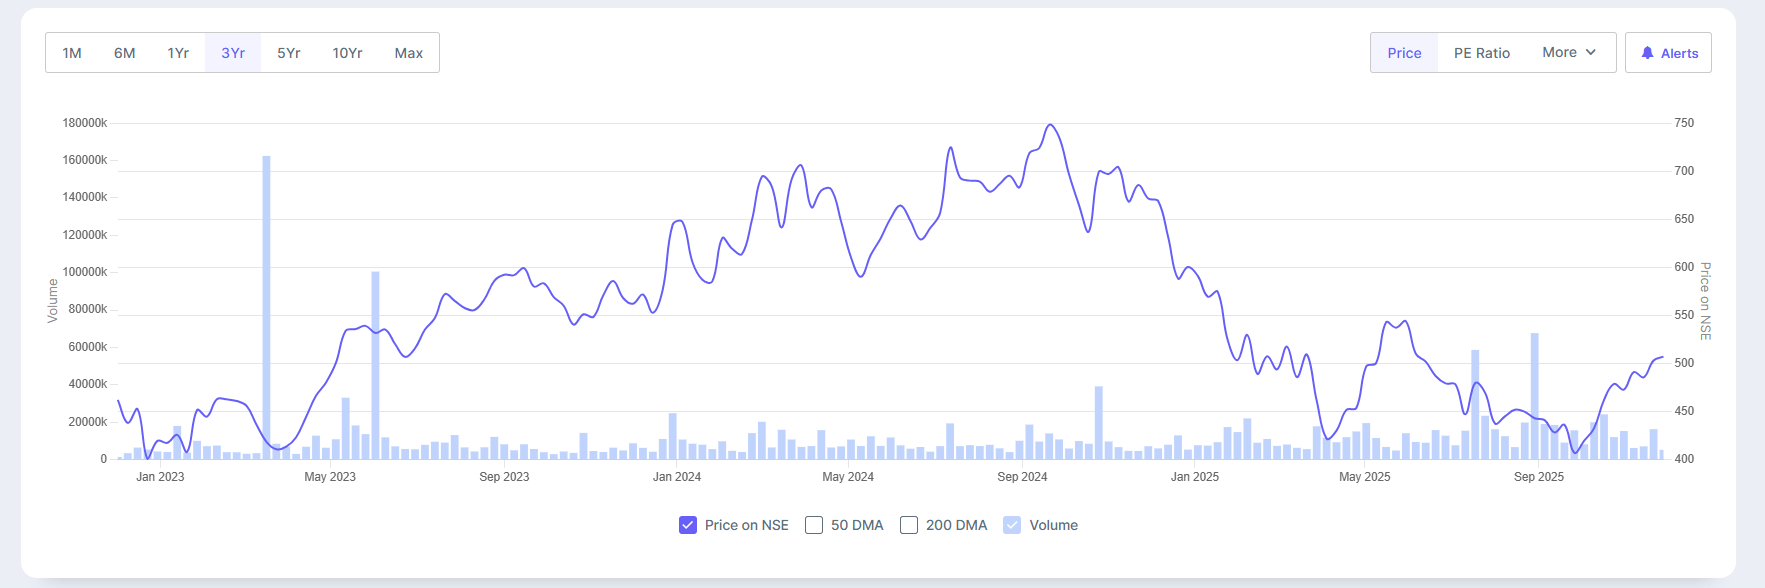The image size is (1765, 588).
Task: Toggle the Price on NSE checkbox
Action: click(x=688, y=525)
